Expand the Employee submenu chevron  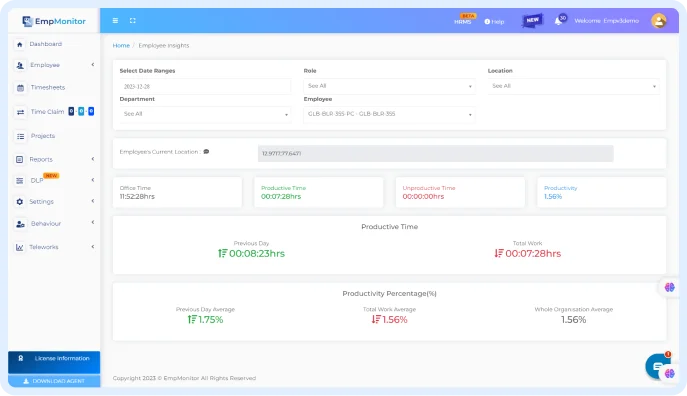[93, 65]
